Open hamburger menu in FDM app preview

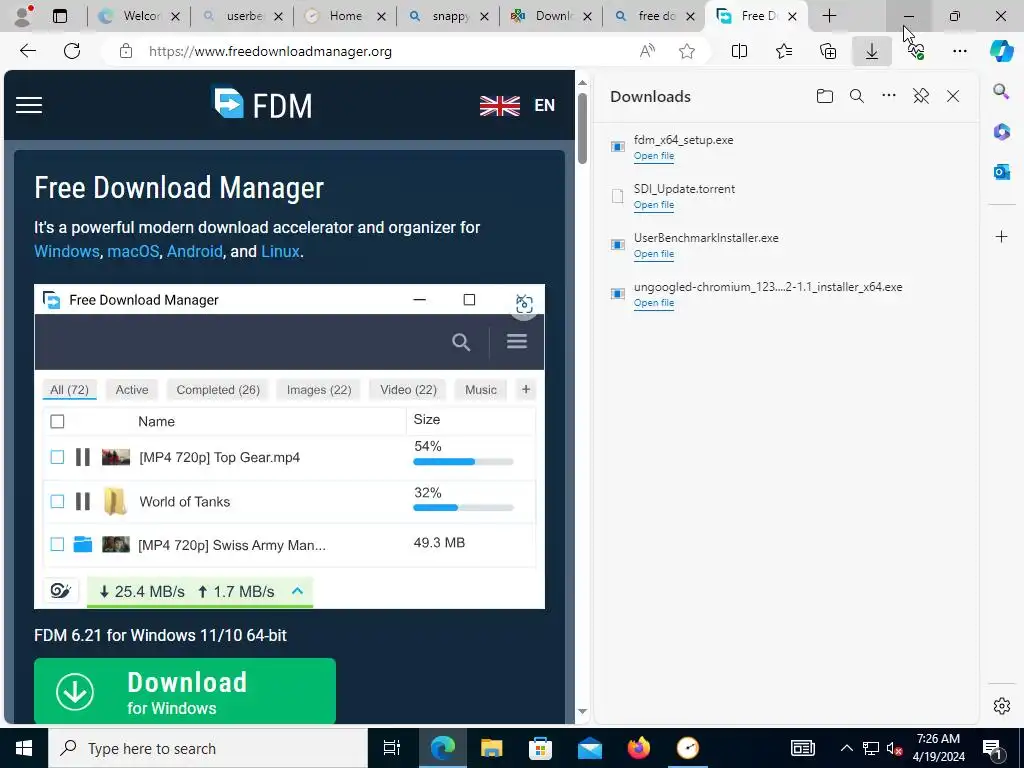(517, 342)
